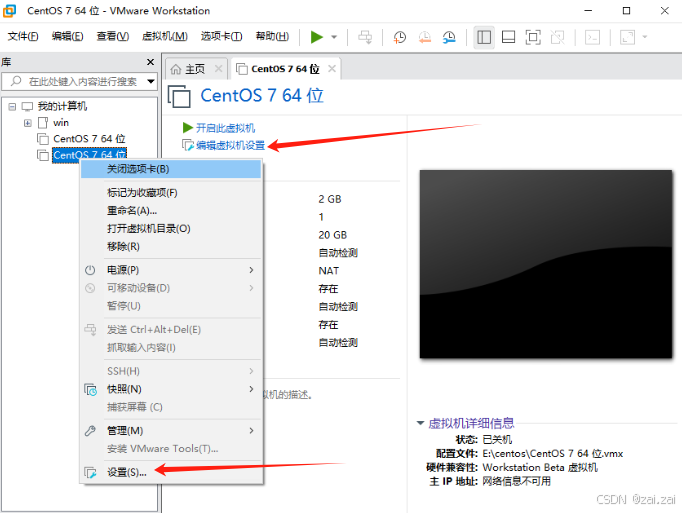Click the power icon beside 电源(P)
Image resolution: width=682 pixels, height=513 pixels.
pos(90,270)
